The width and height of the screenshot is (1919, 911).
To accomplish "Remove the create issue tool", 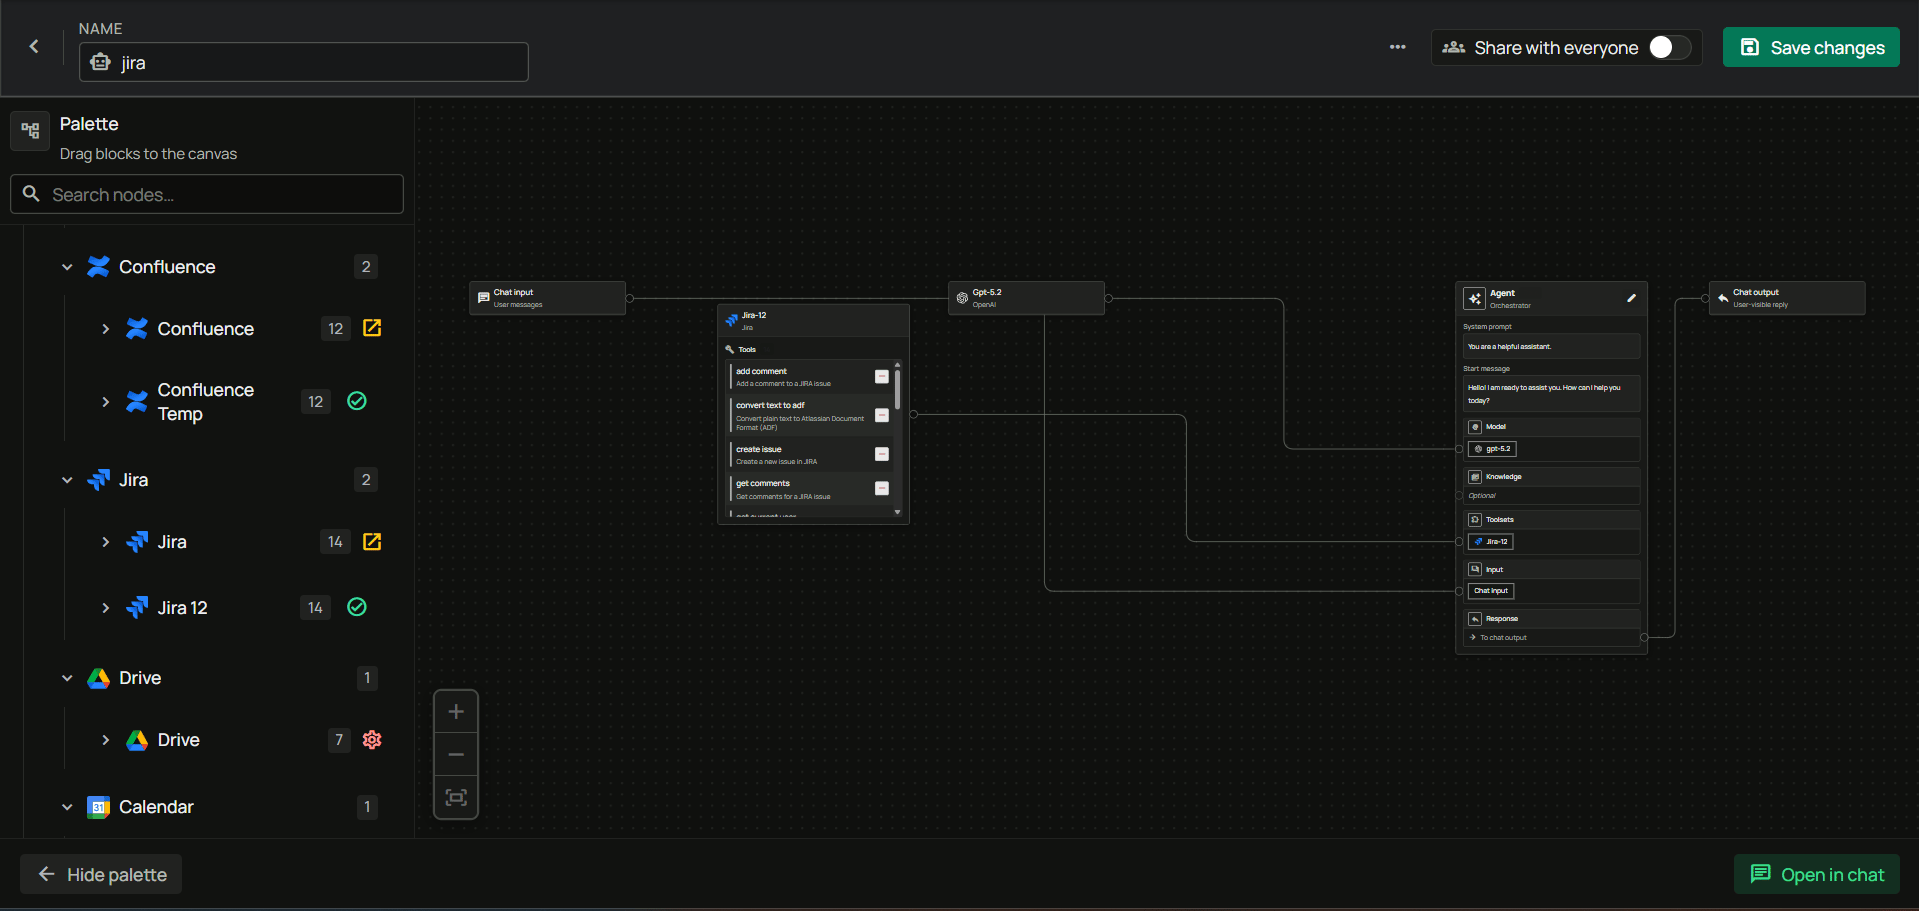I will (x=882, y=454).
